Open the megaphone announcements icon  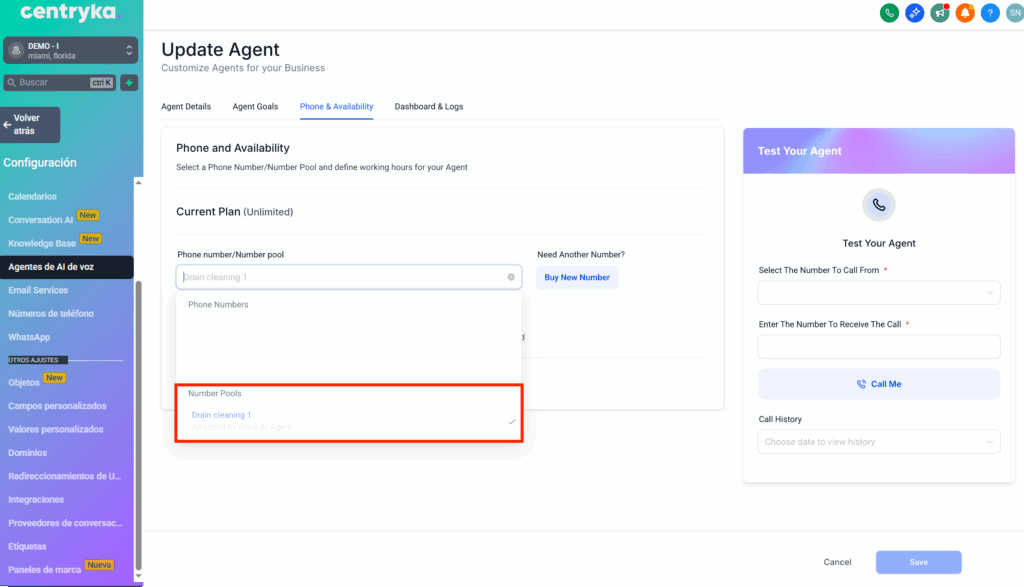pyautogui.click(x=939, y=13)
